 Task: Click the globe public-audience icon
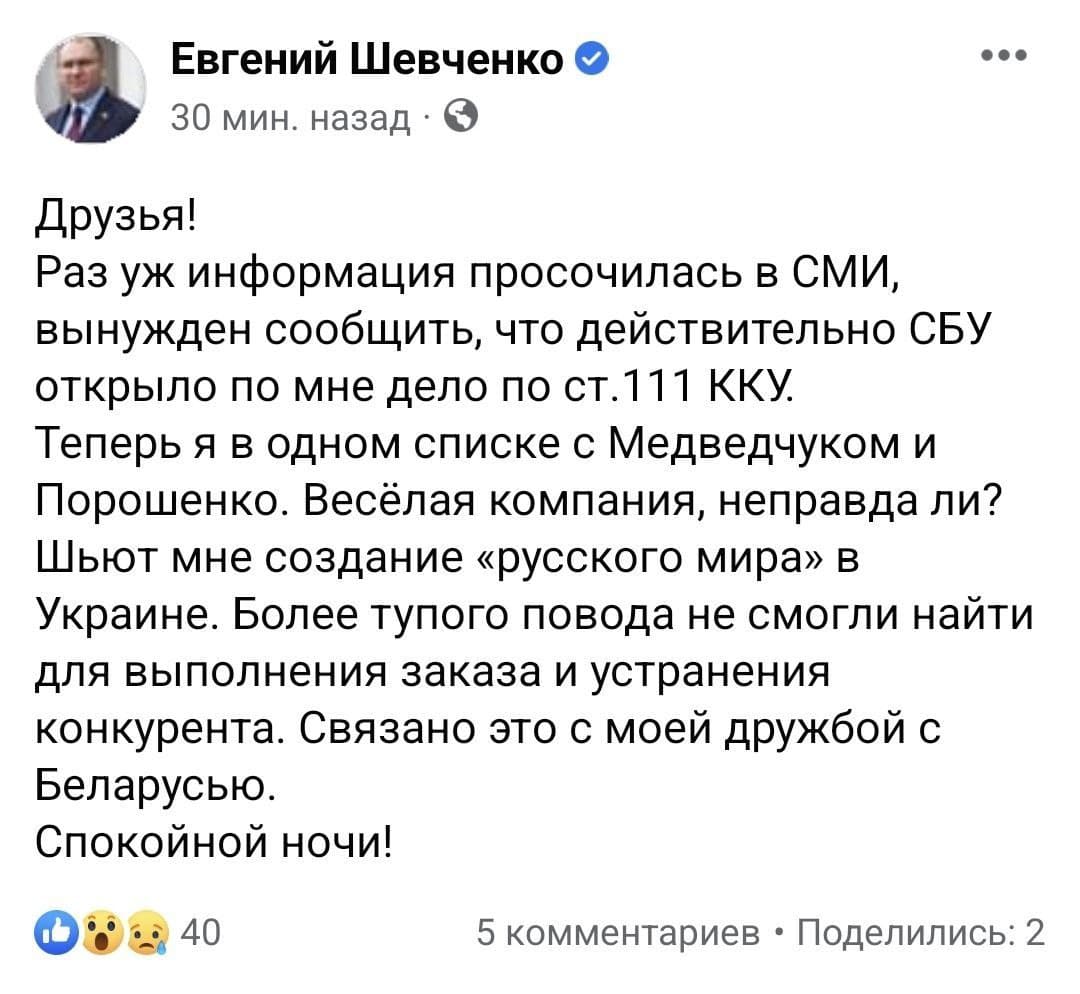click(x=461, y=117)
